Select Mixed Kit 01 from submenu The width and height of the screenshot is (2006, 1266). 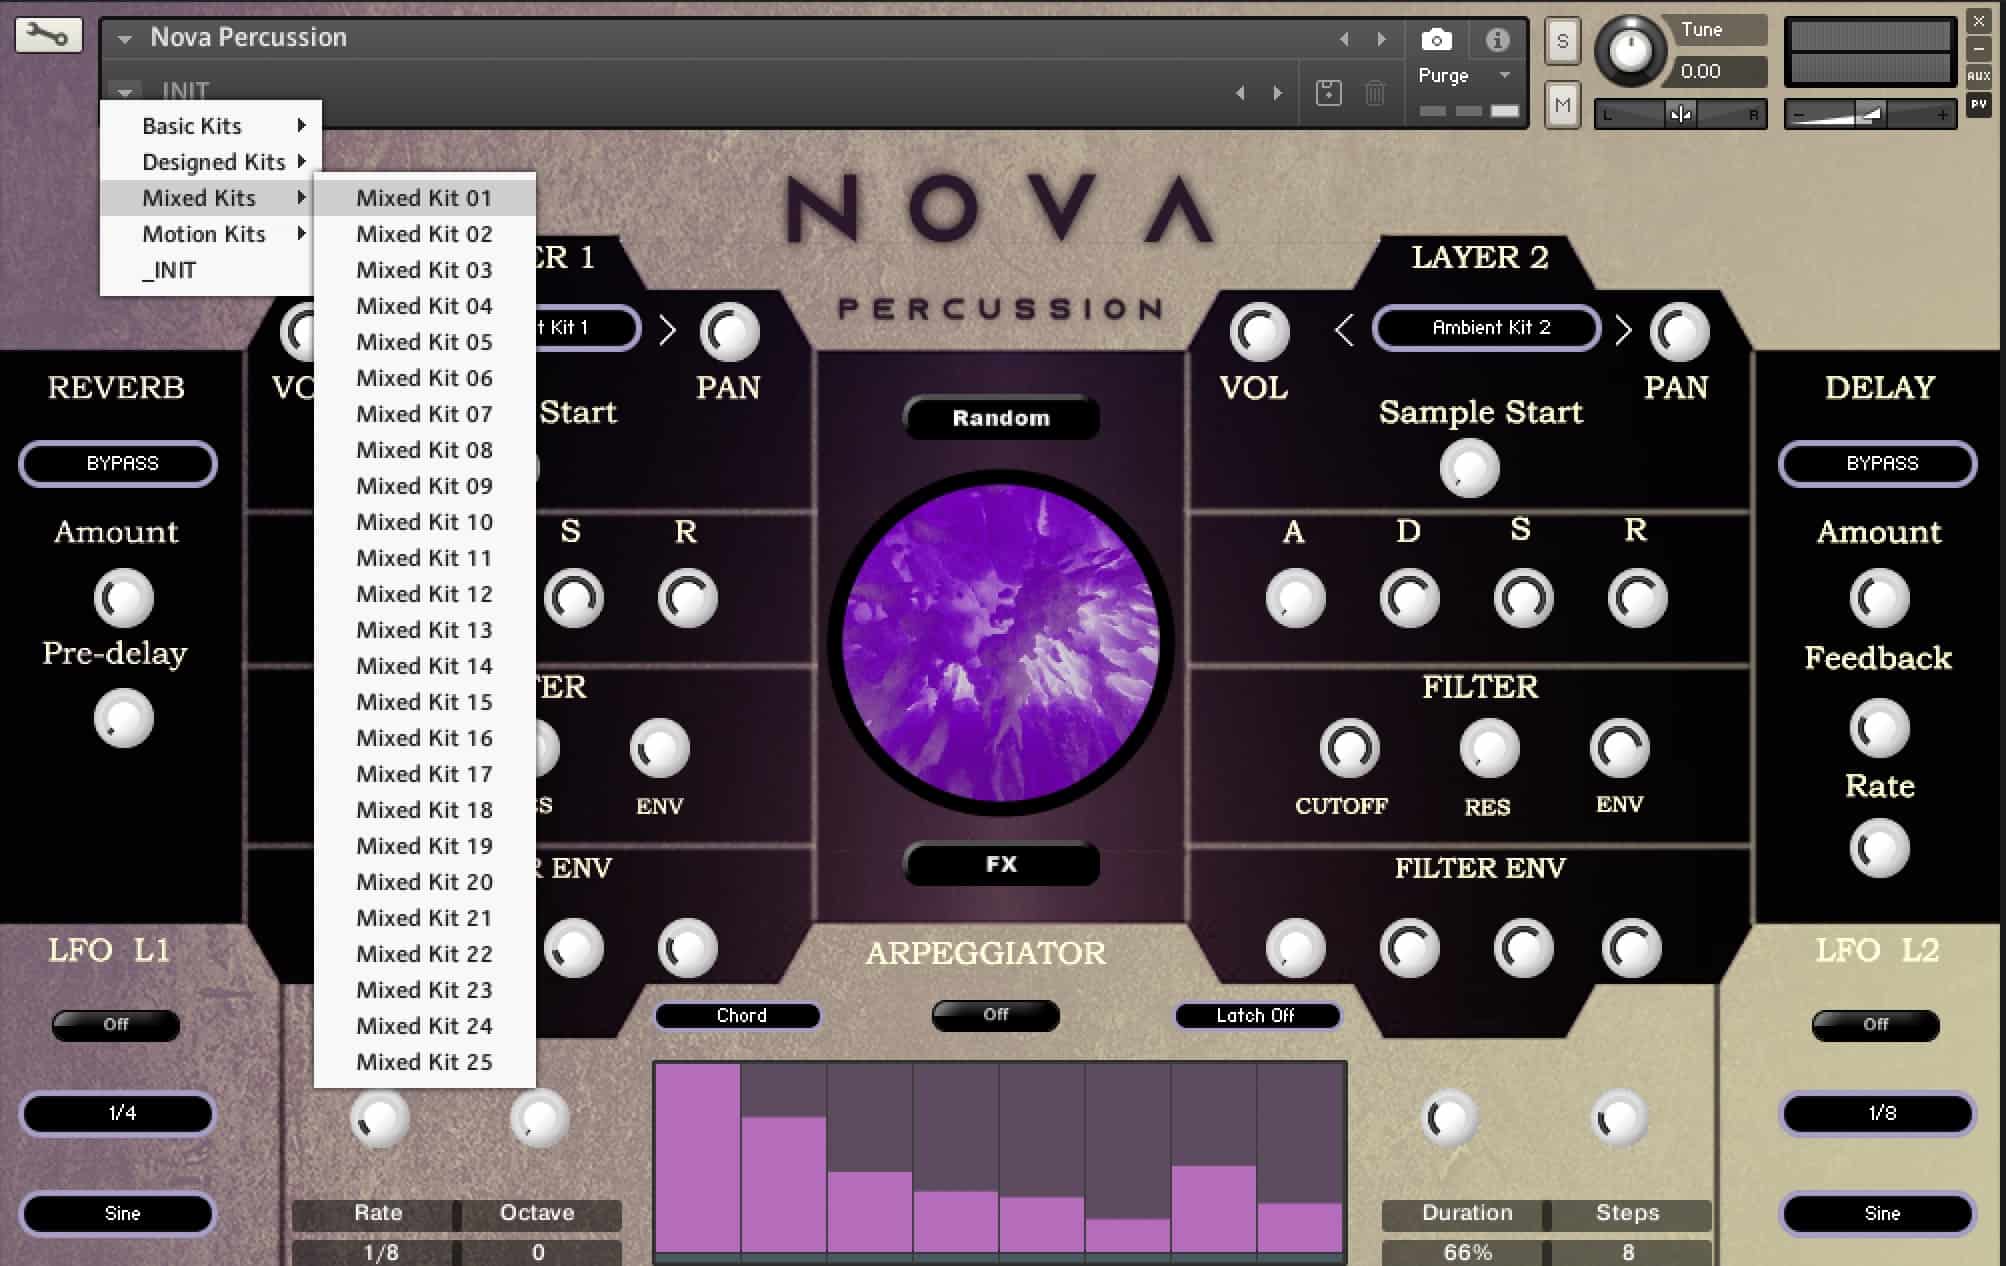pyautogui.click(x=425, y=198)
